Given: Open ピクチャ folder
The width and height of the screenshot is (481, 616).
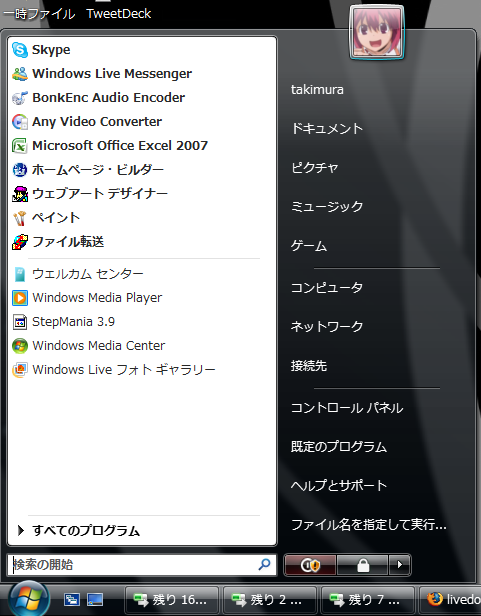Looking at the screenshot, I should (314, 168).
